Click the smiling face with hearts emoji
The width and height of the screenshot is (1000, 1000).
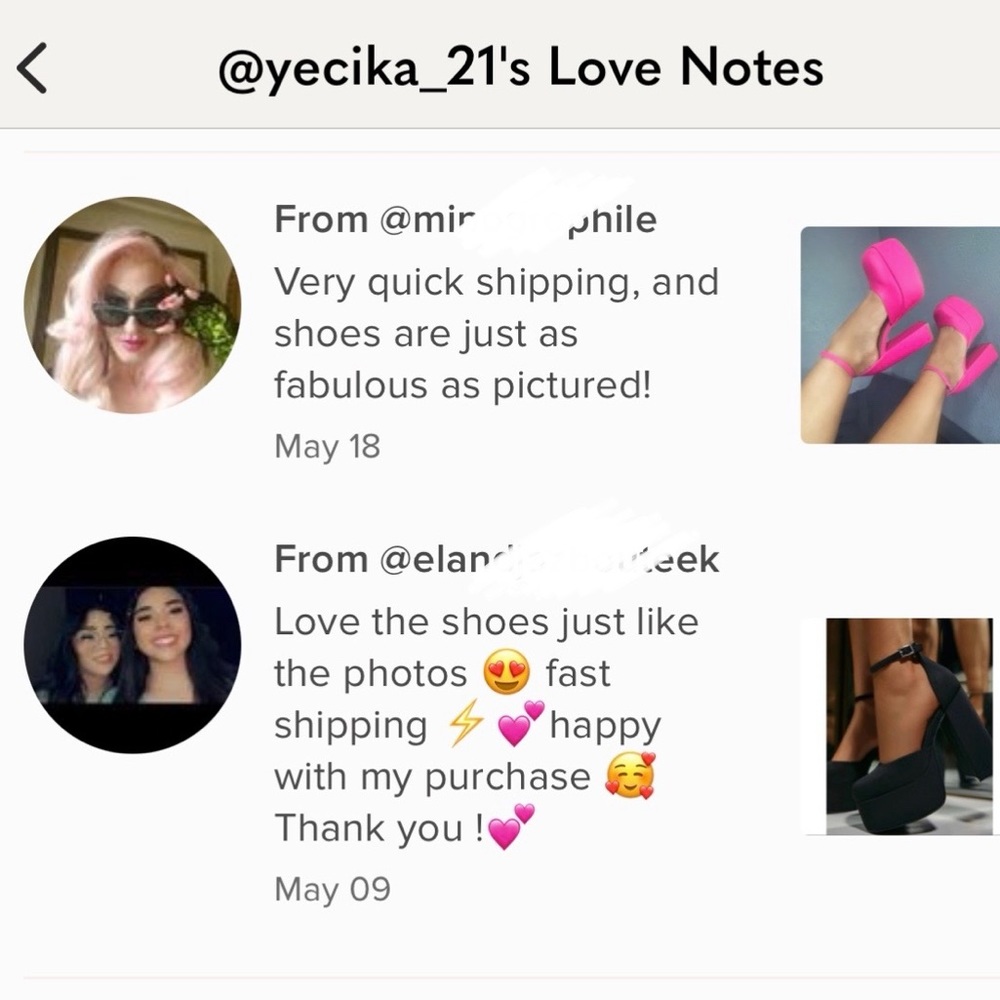click(630, 776)
